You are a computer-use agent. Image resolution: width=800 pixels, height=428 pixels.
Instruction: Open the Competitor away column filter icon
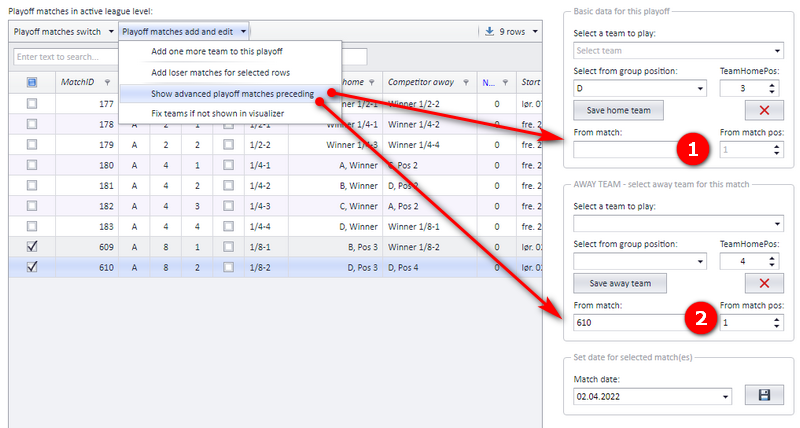[466, 82]
